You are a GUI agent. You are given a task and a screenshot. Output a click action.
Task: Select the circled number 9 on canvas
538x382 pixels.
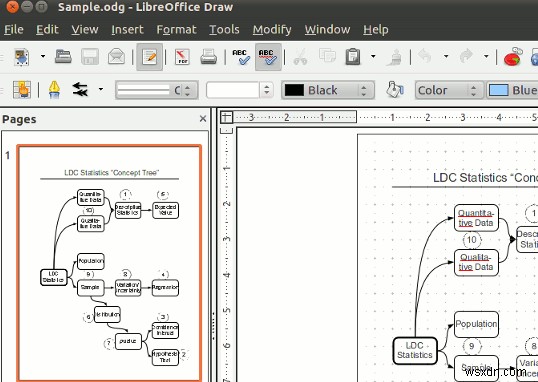click(472, 346)
